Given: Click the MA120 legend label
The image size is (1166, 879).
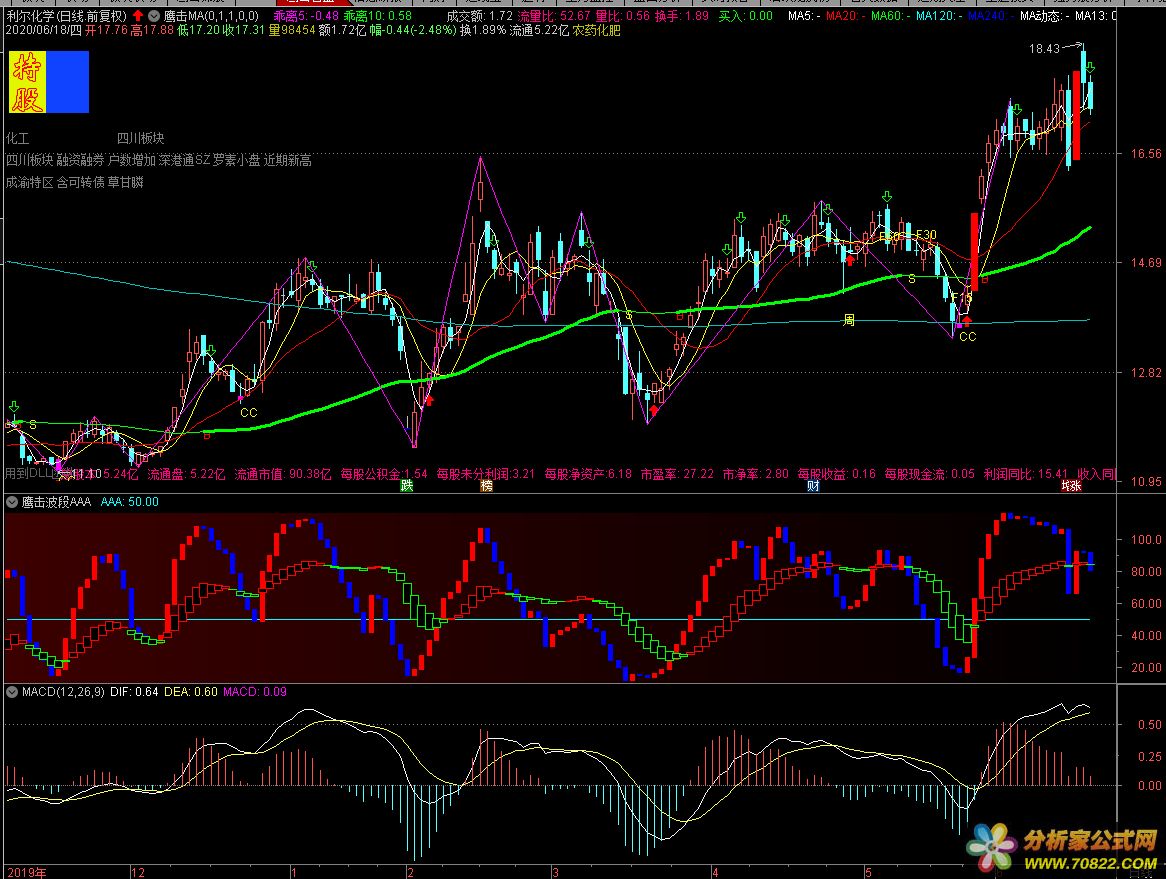Looking at the screenshot, I should (x=938, y=16).
